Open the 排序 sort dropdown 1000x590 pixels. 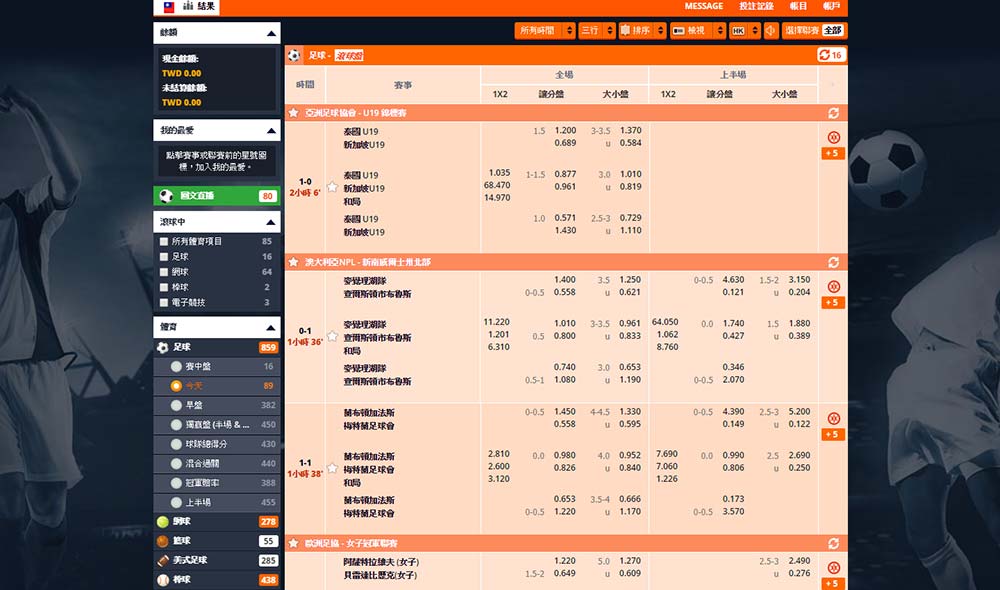click(642, 31)
